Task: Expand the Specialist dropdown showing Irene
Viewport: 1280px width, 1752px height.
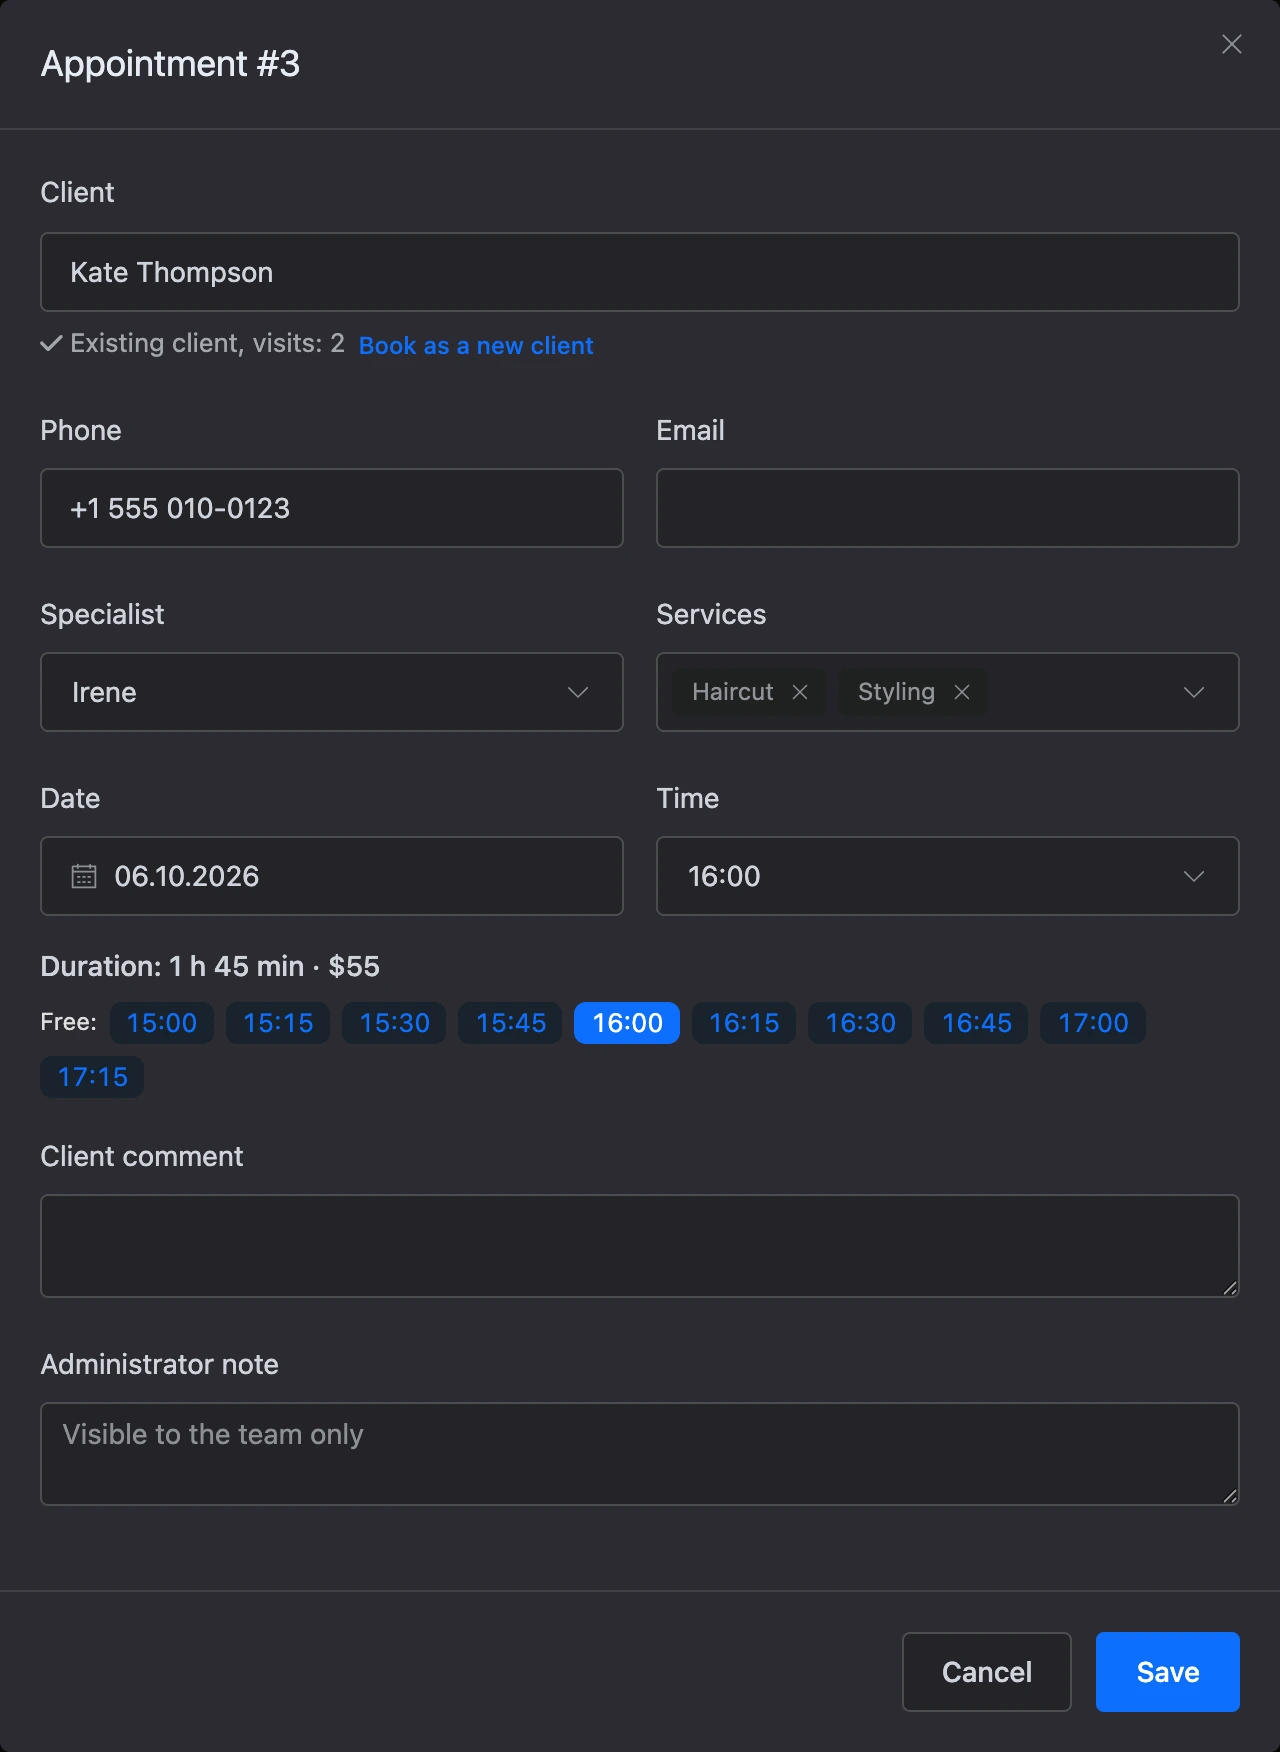Action: (x=332, y=692)
